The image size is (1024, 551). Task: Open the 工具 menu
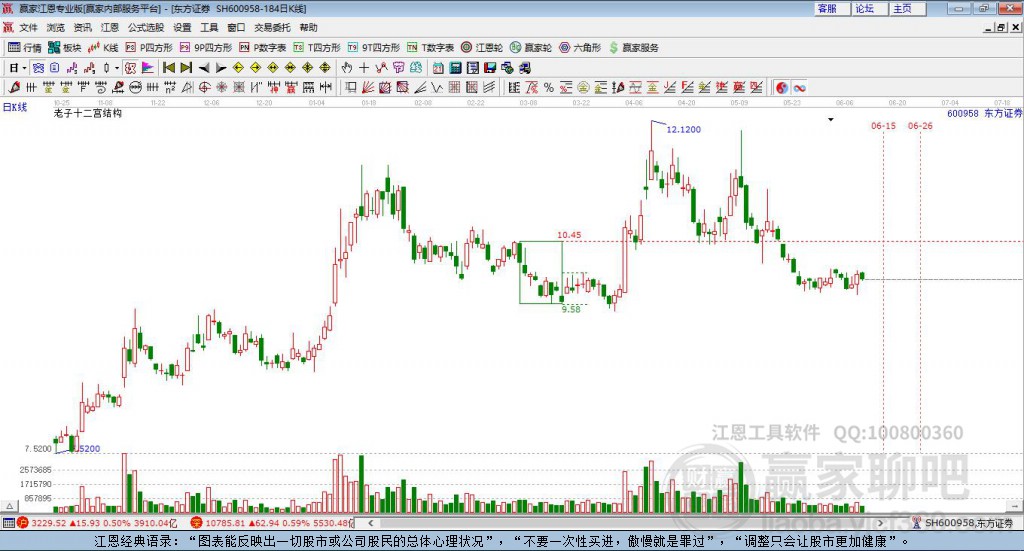pos(209,27)
